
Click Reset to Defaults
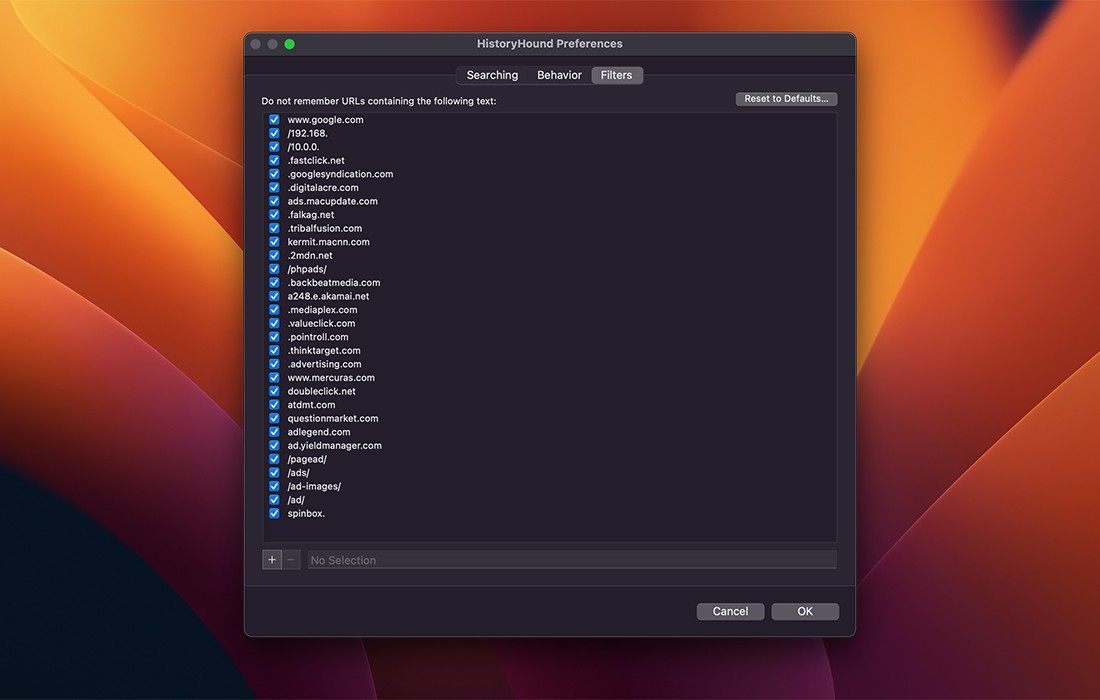(x=786, y=98)
